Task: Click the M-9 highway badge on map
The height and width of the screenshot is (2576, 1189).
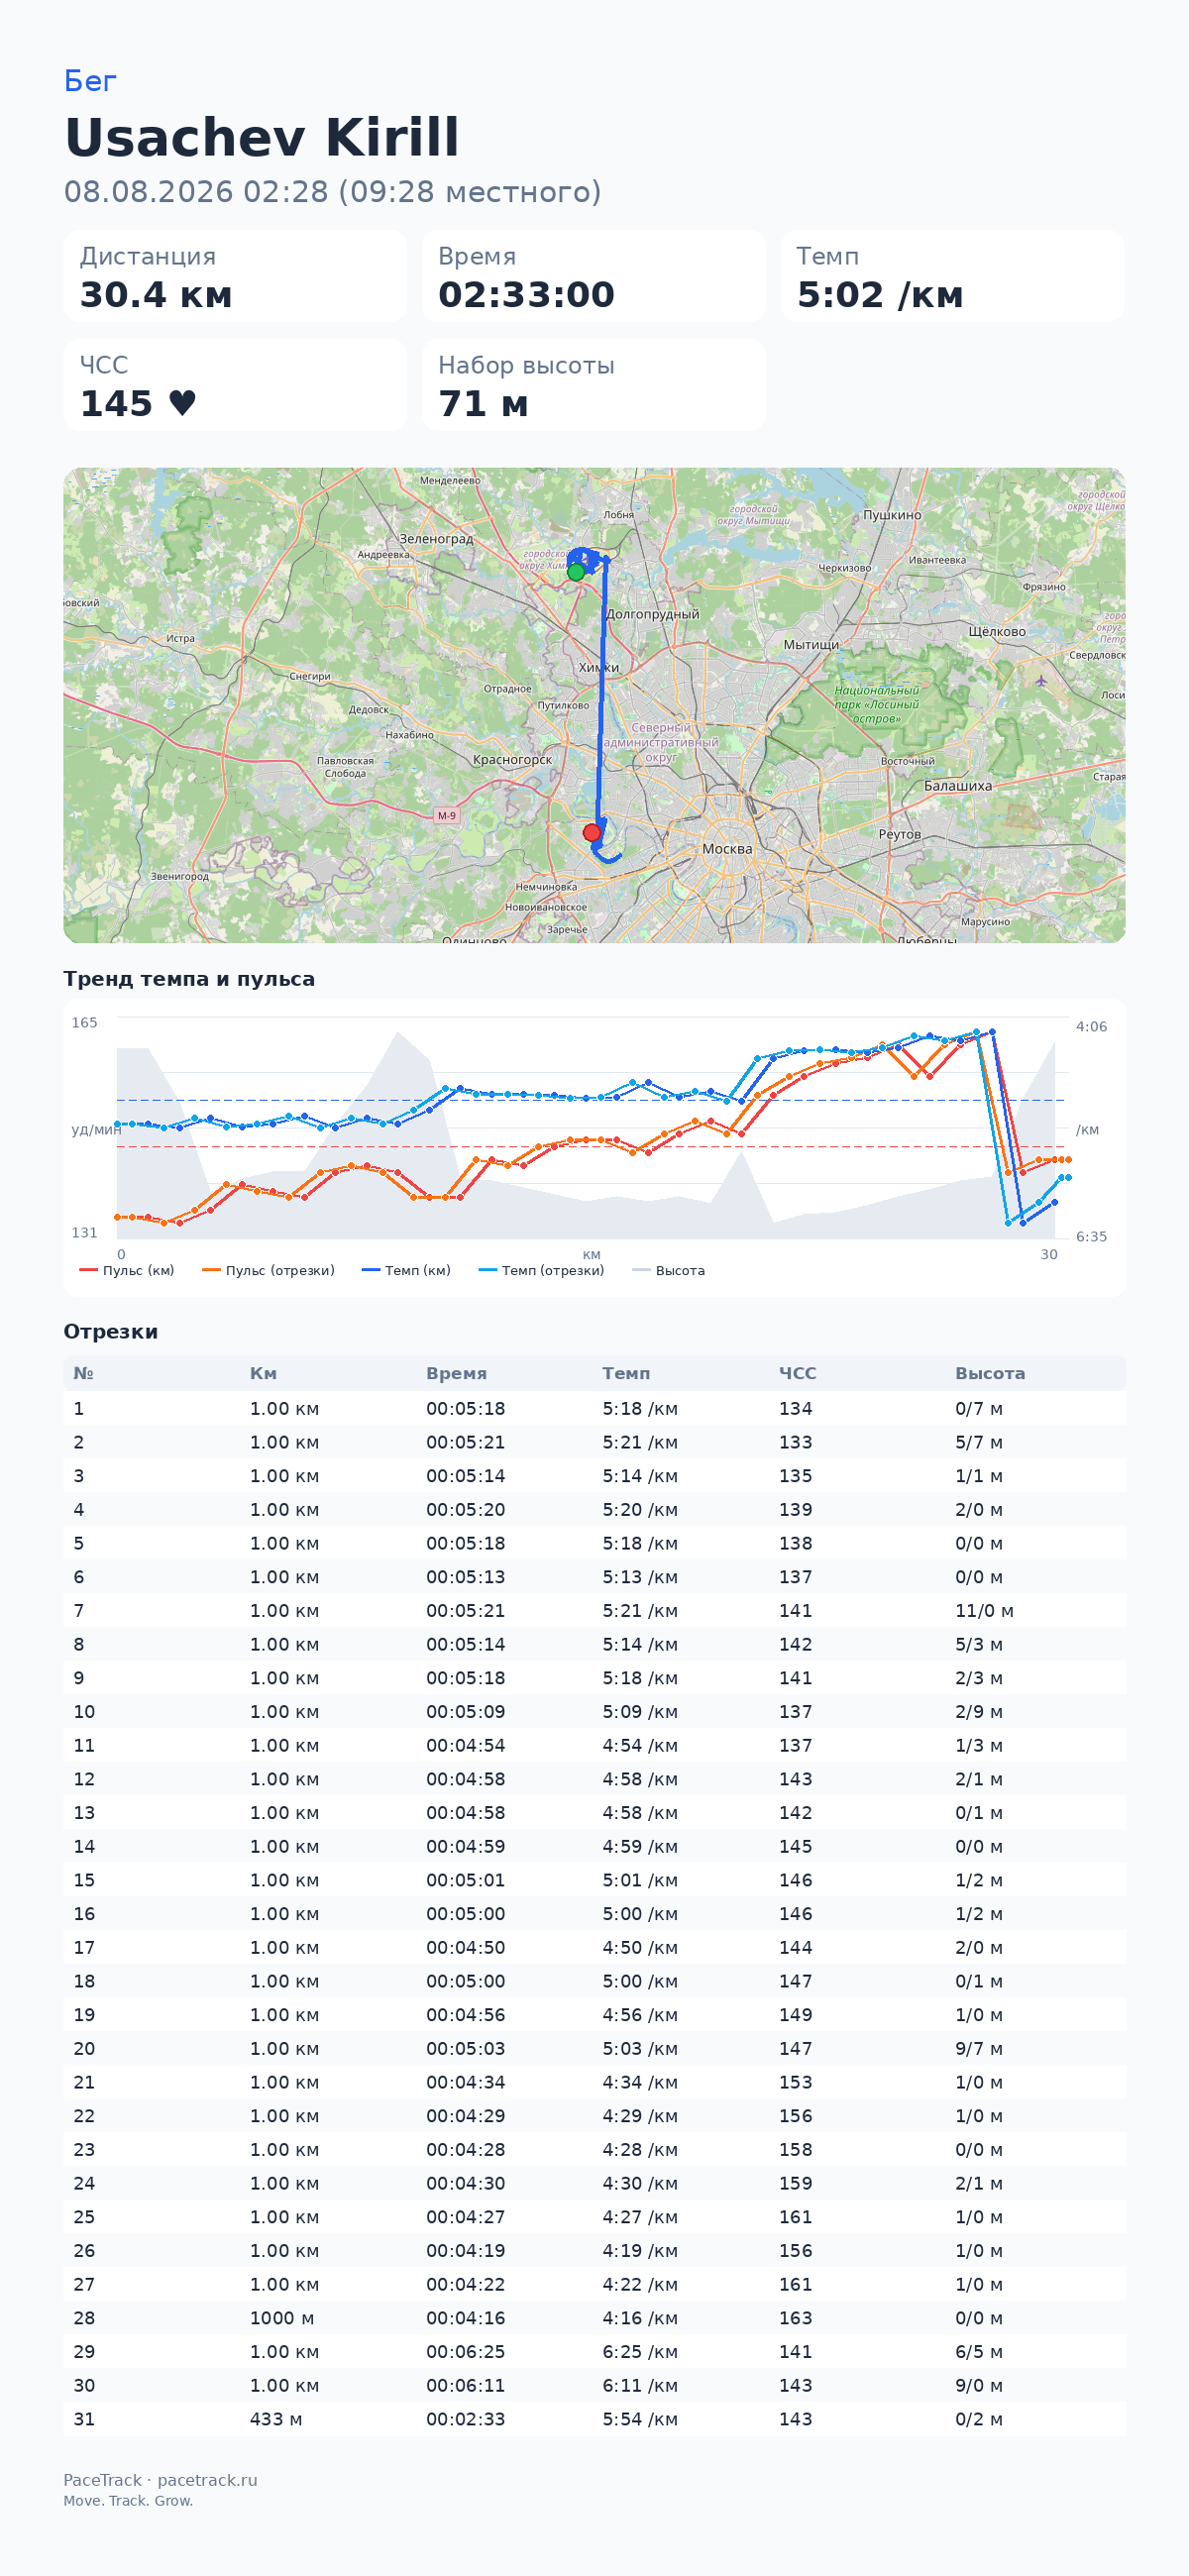Action: [446, 815]
